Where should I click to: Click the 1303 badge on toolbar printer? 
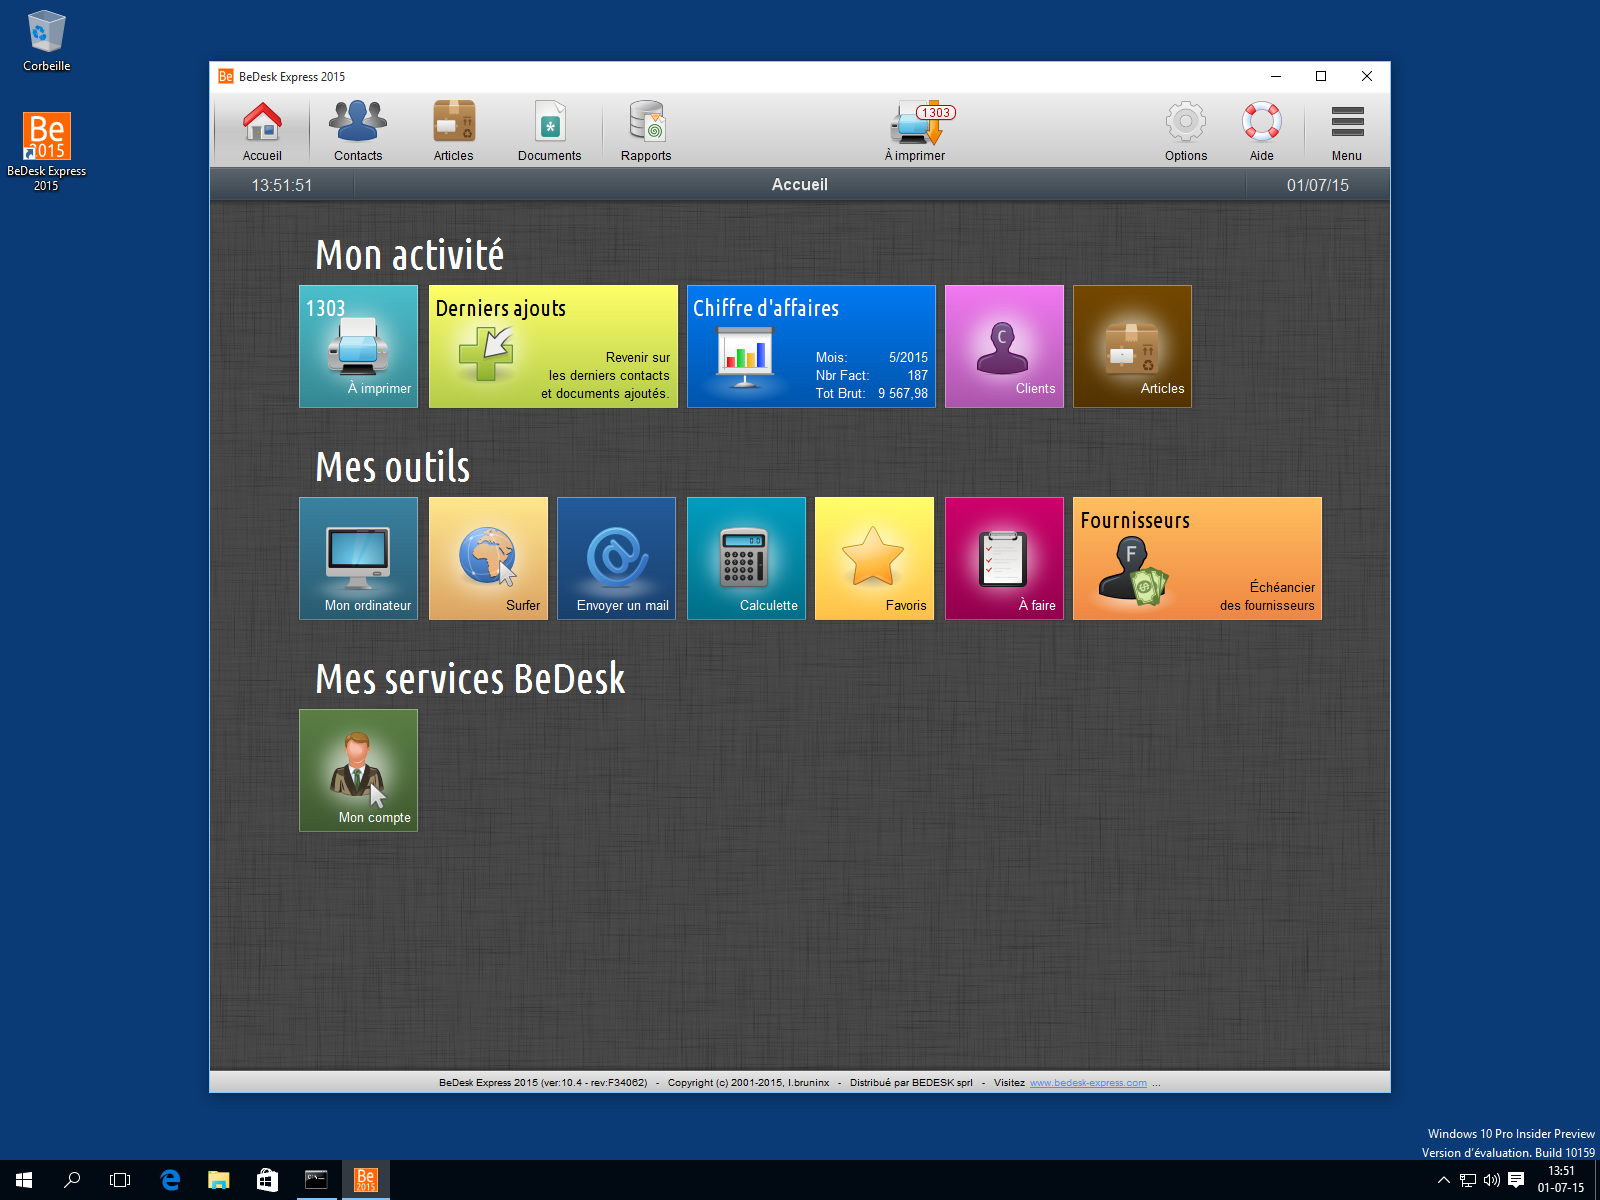(x=936, y=112)
